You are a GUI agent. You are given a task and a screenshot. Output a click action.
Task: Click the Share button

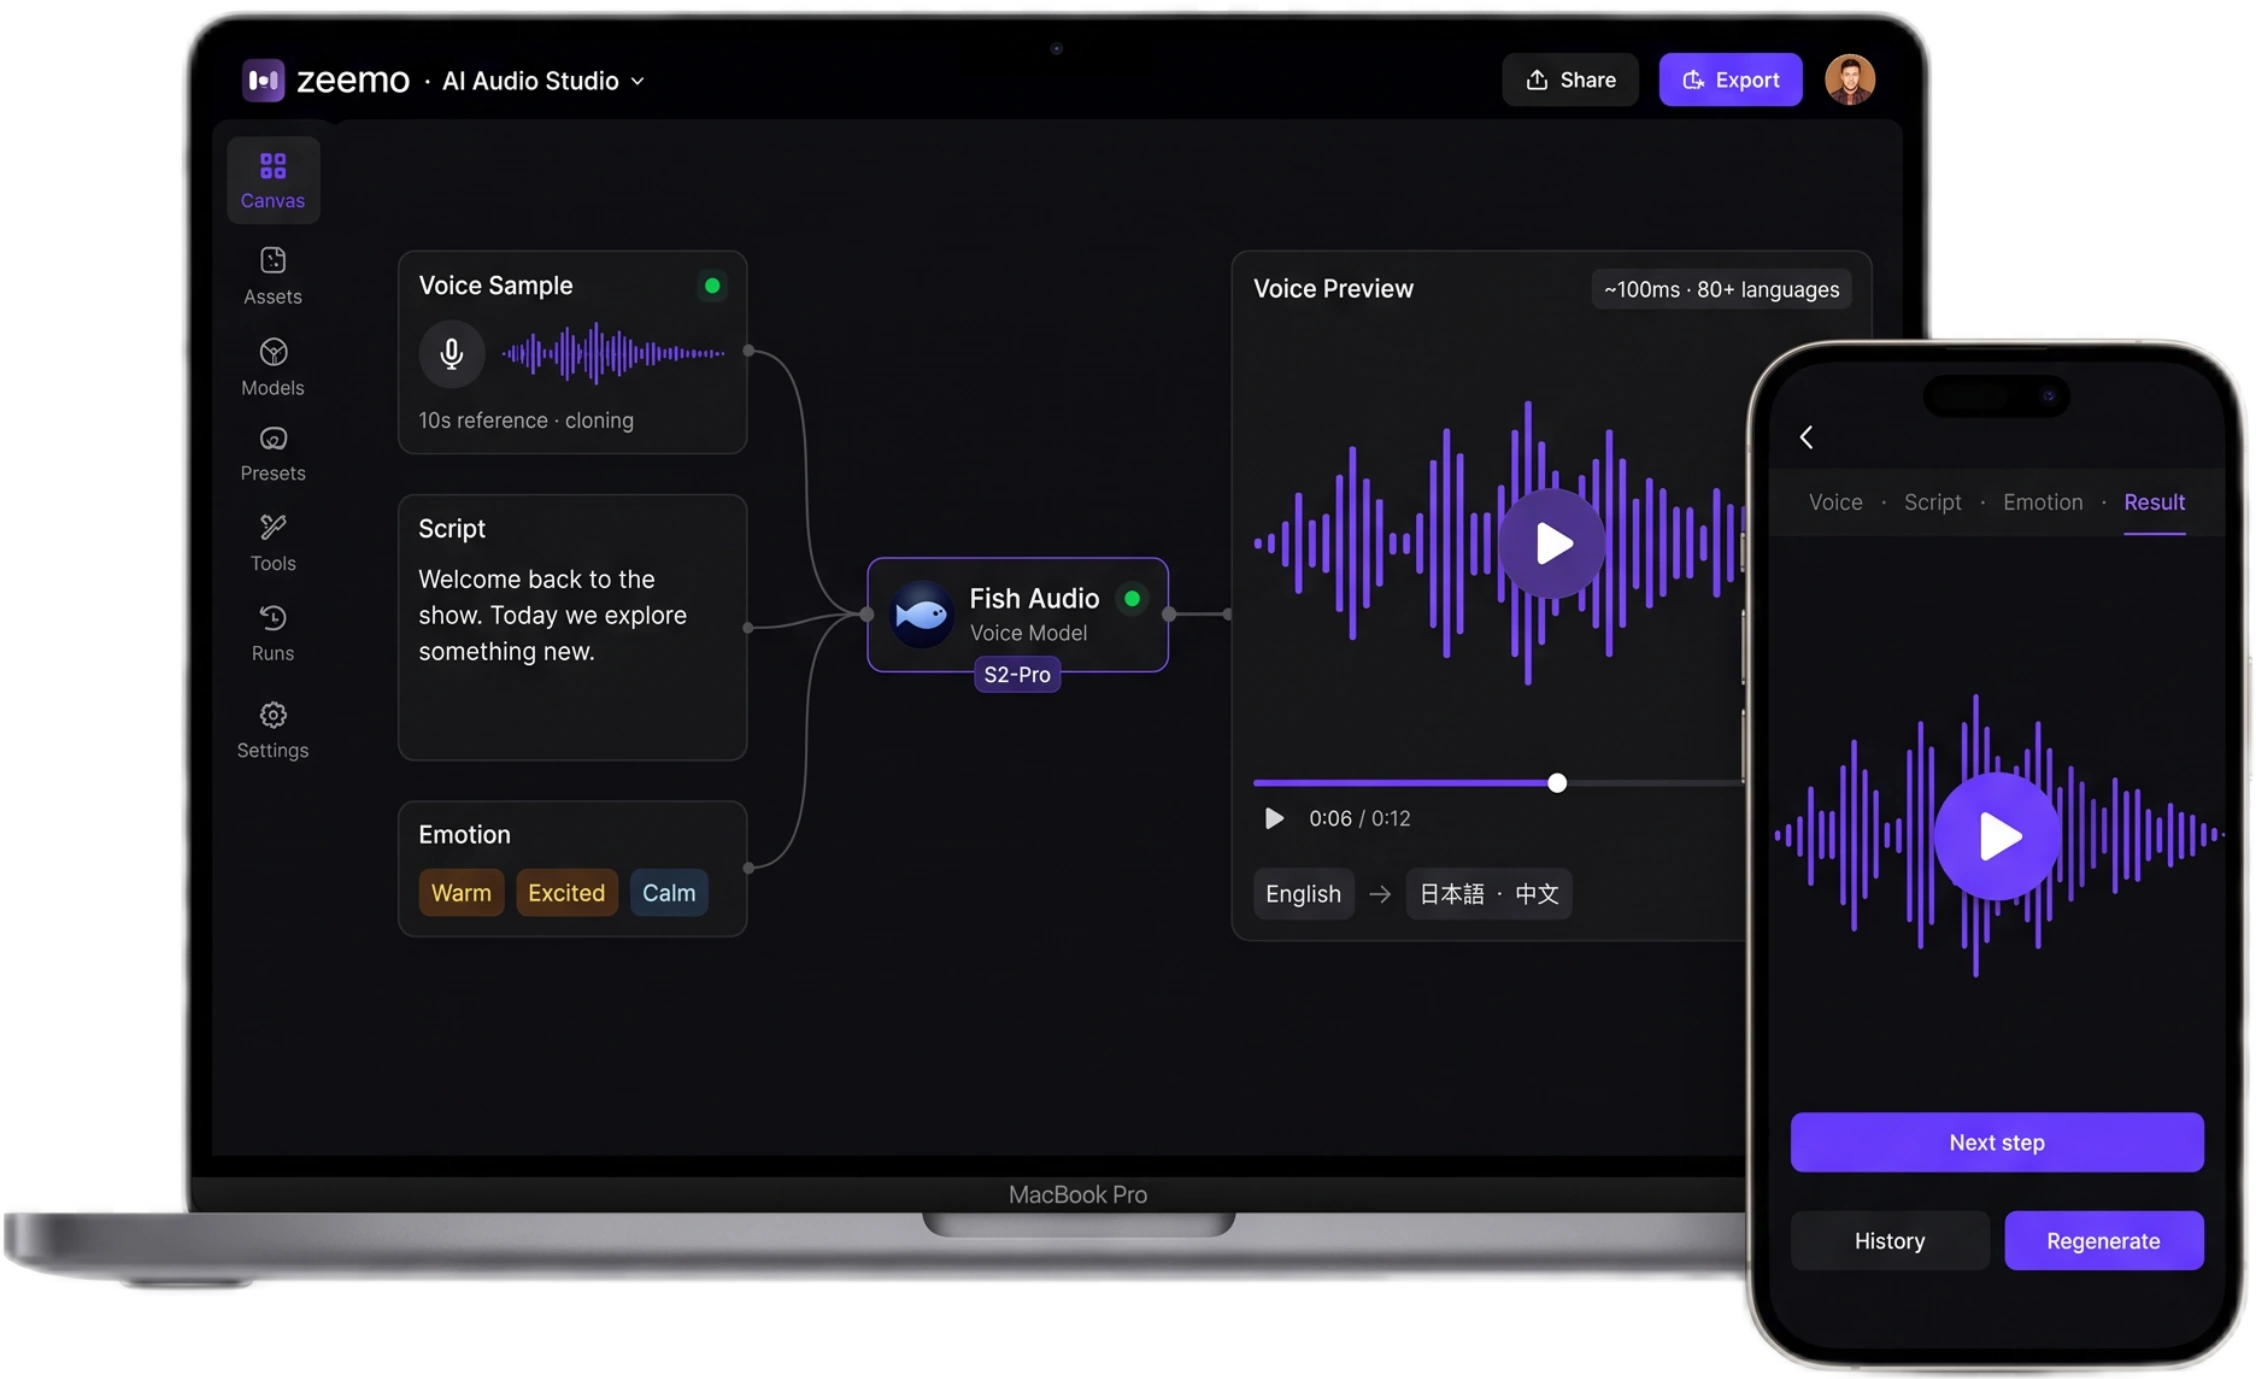pyautogui.click(x=1570, y=80)
